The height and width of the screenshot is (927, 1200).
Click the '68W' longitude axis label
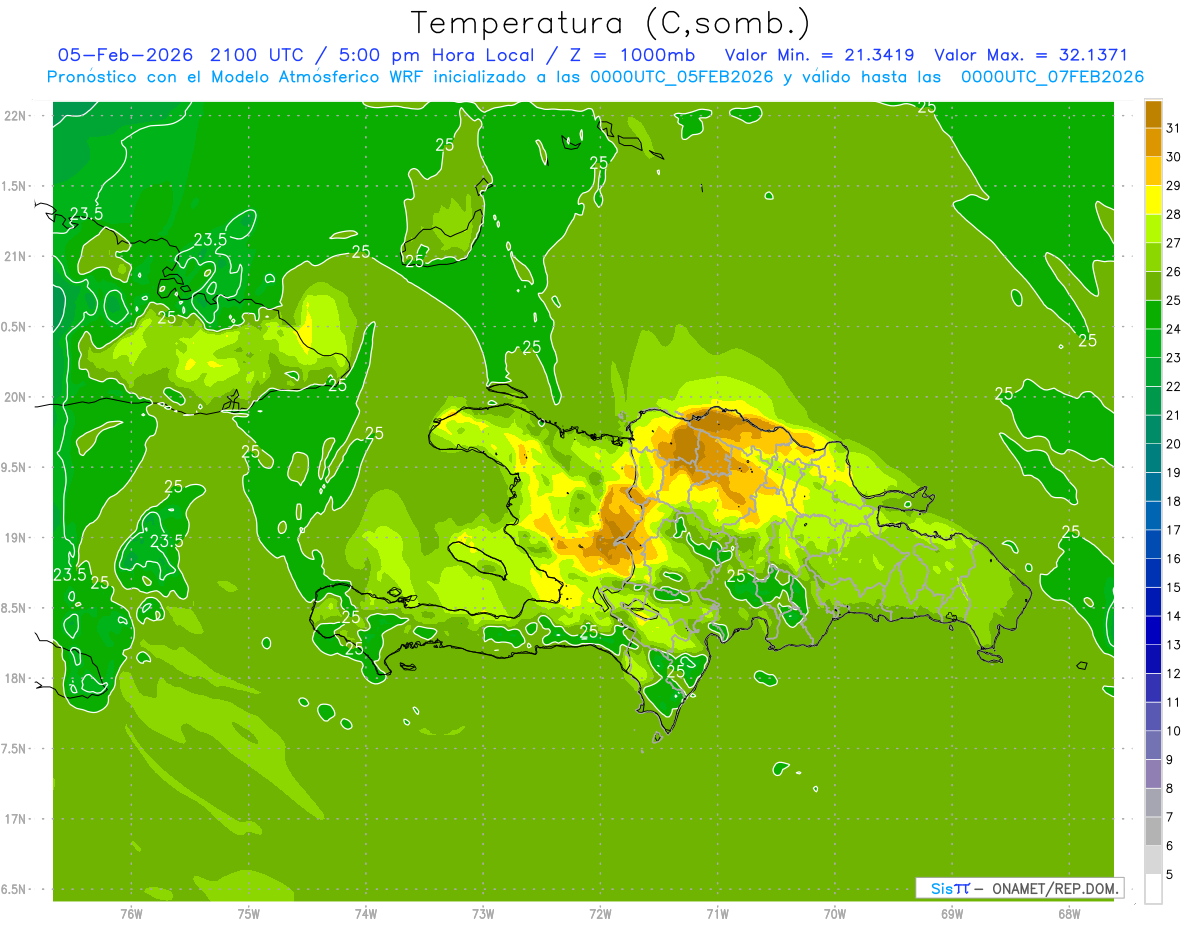(x=1069, y=913)
